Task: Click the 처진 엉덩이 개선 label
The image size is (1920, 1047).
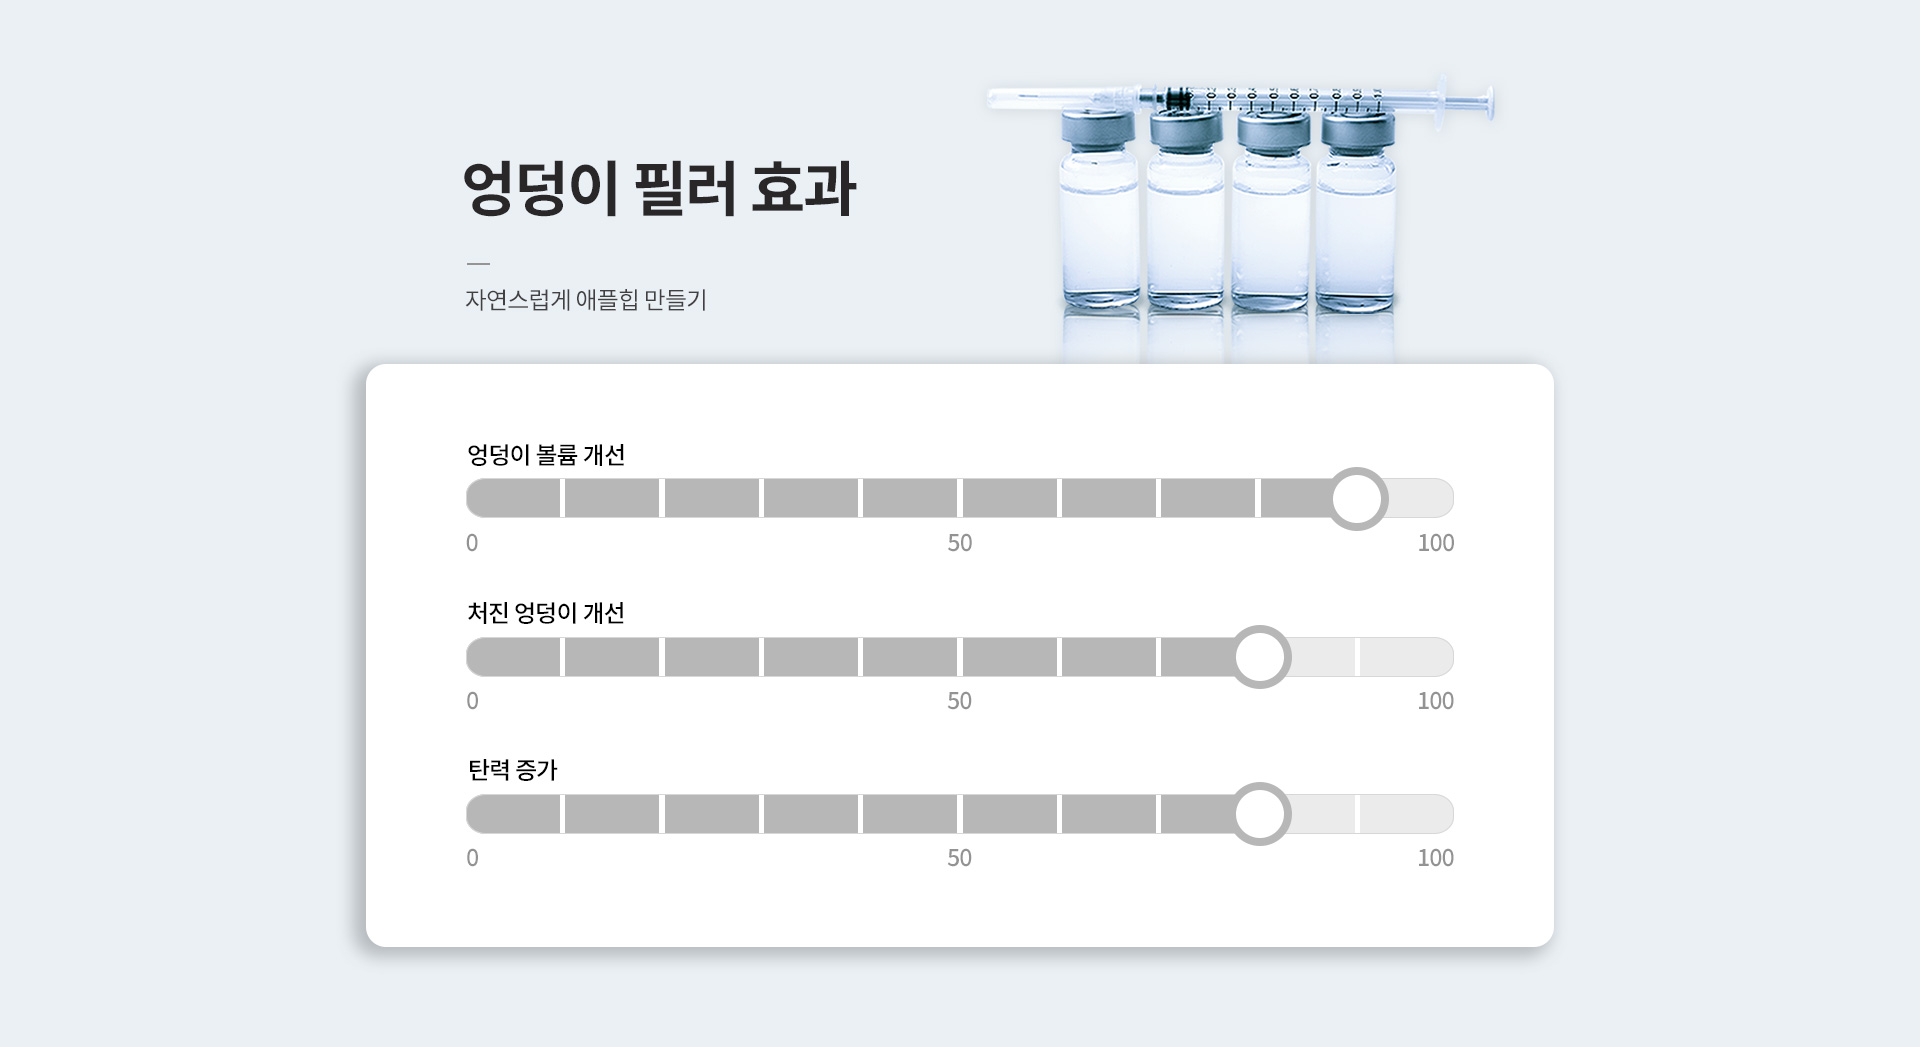Action: (546, 612)
